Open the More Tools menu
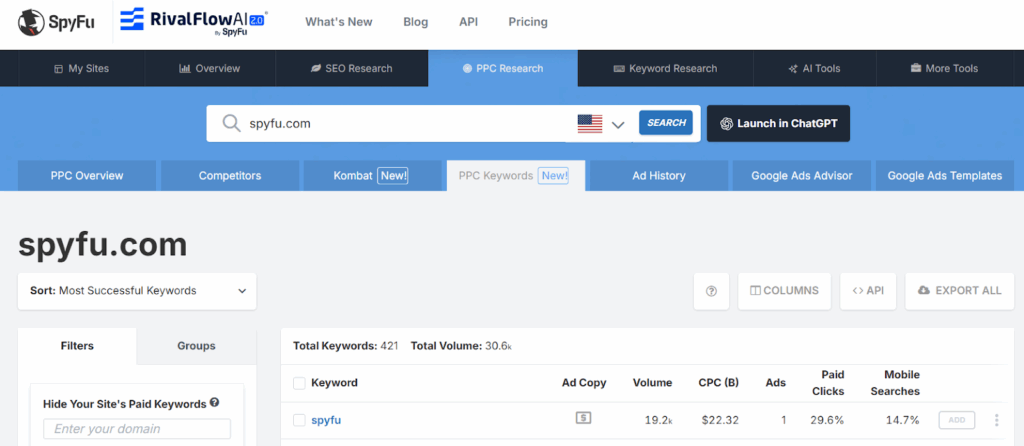 (944, 69)
